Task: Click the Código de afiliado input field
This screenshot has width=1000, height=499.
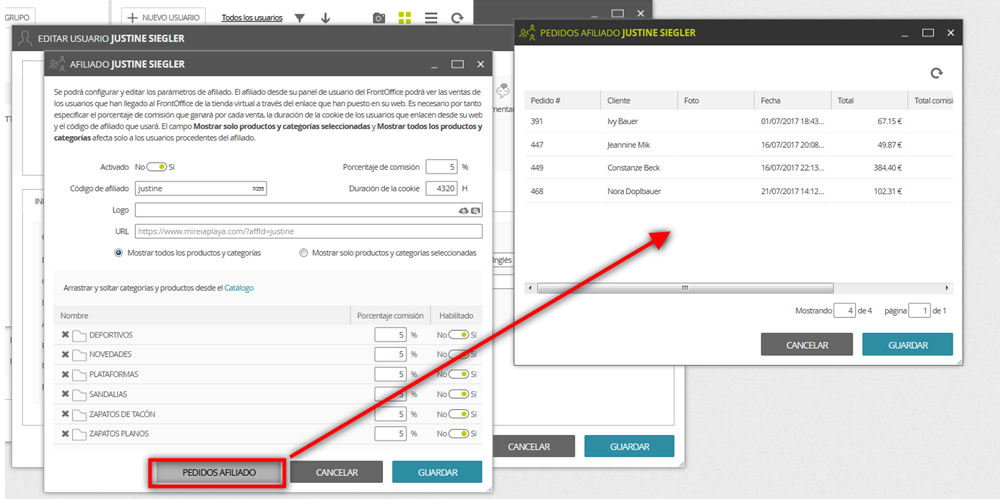Action: 201,189
